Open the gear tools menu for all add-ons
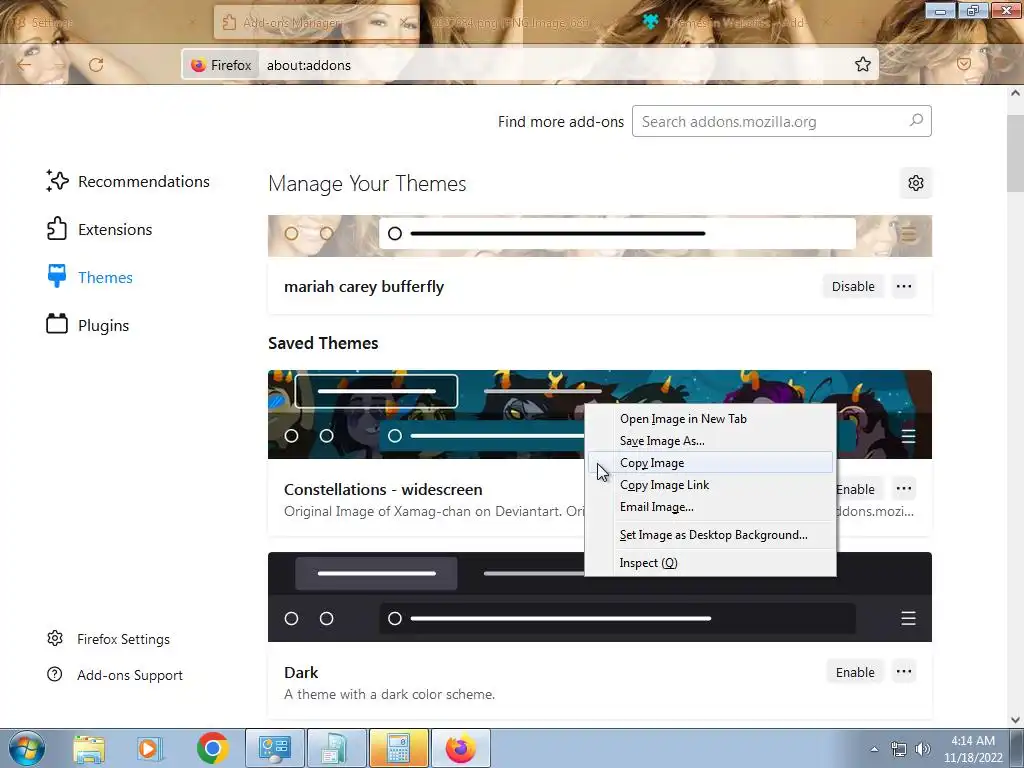 click(x=916, y=183)
